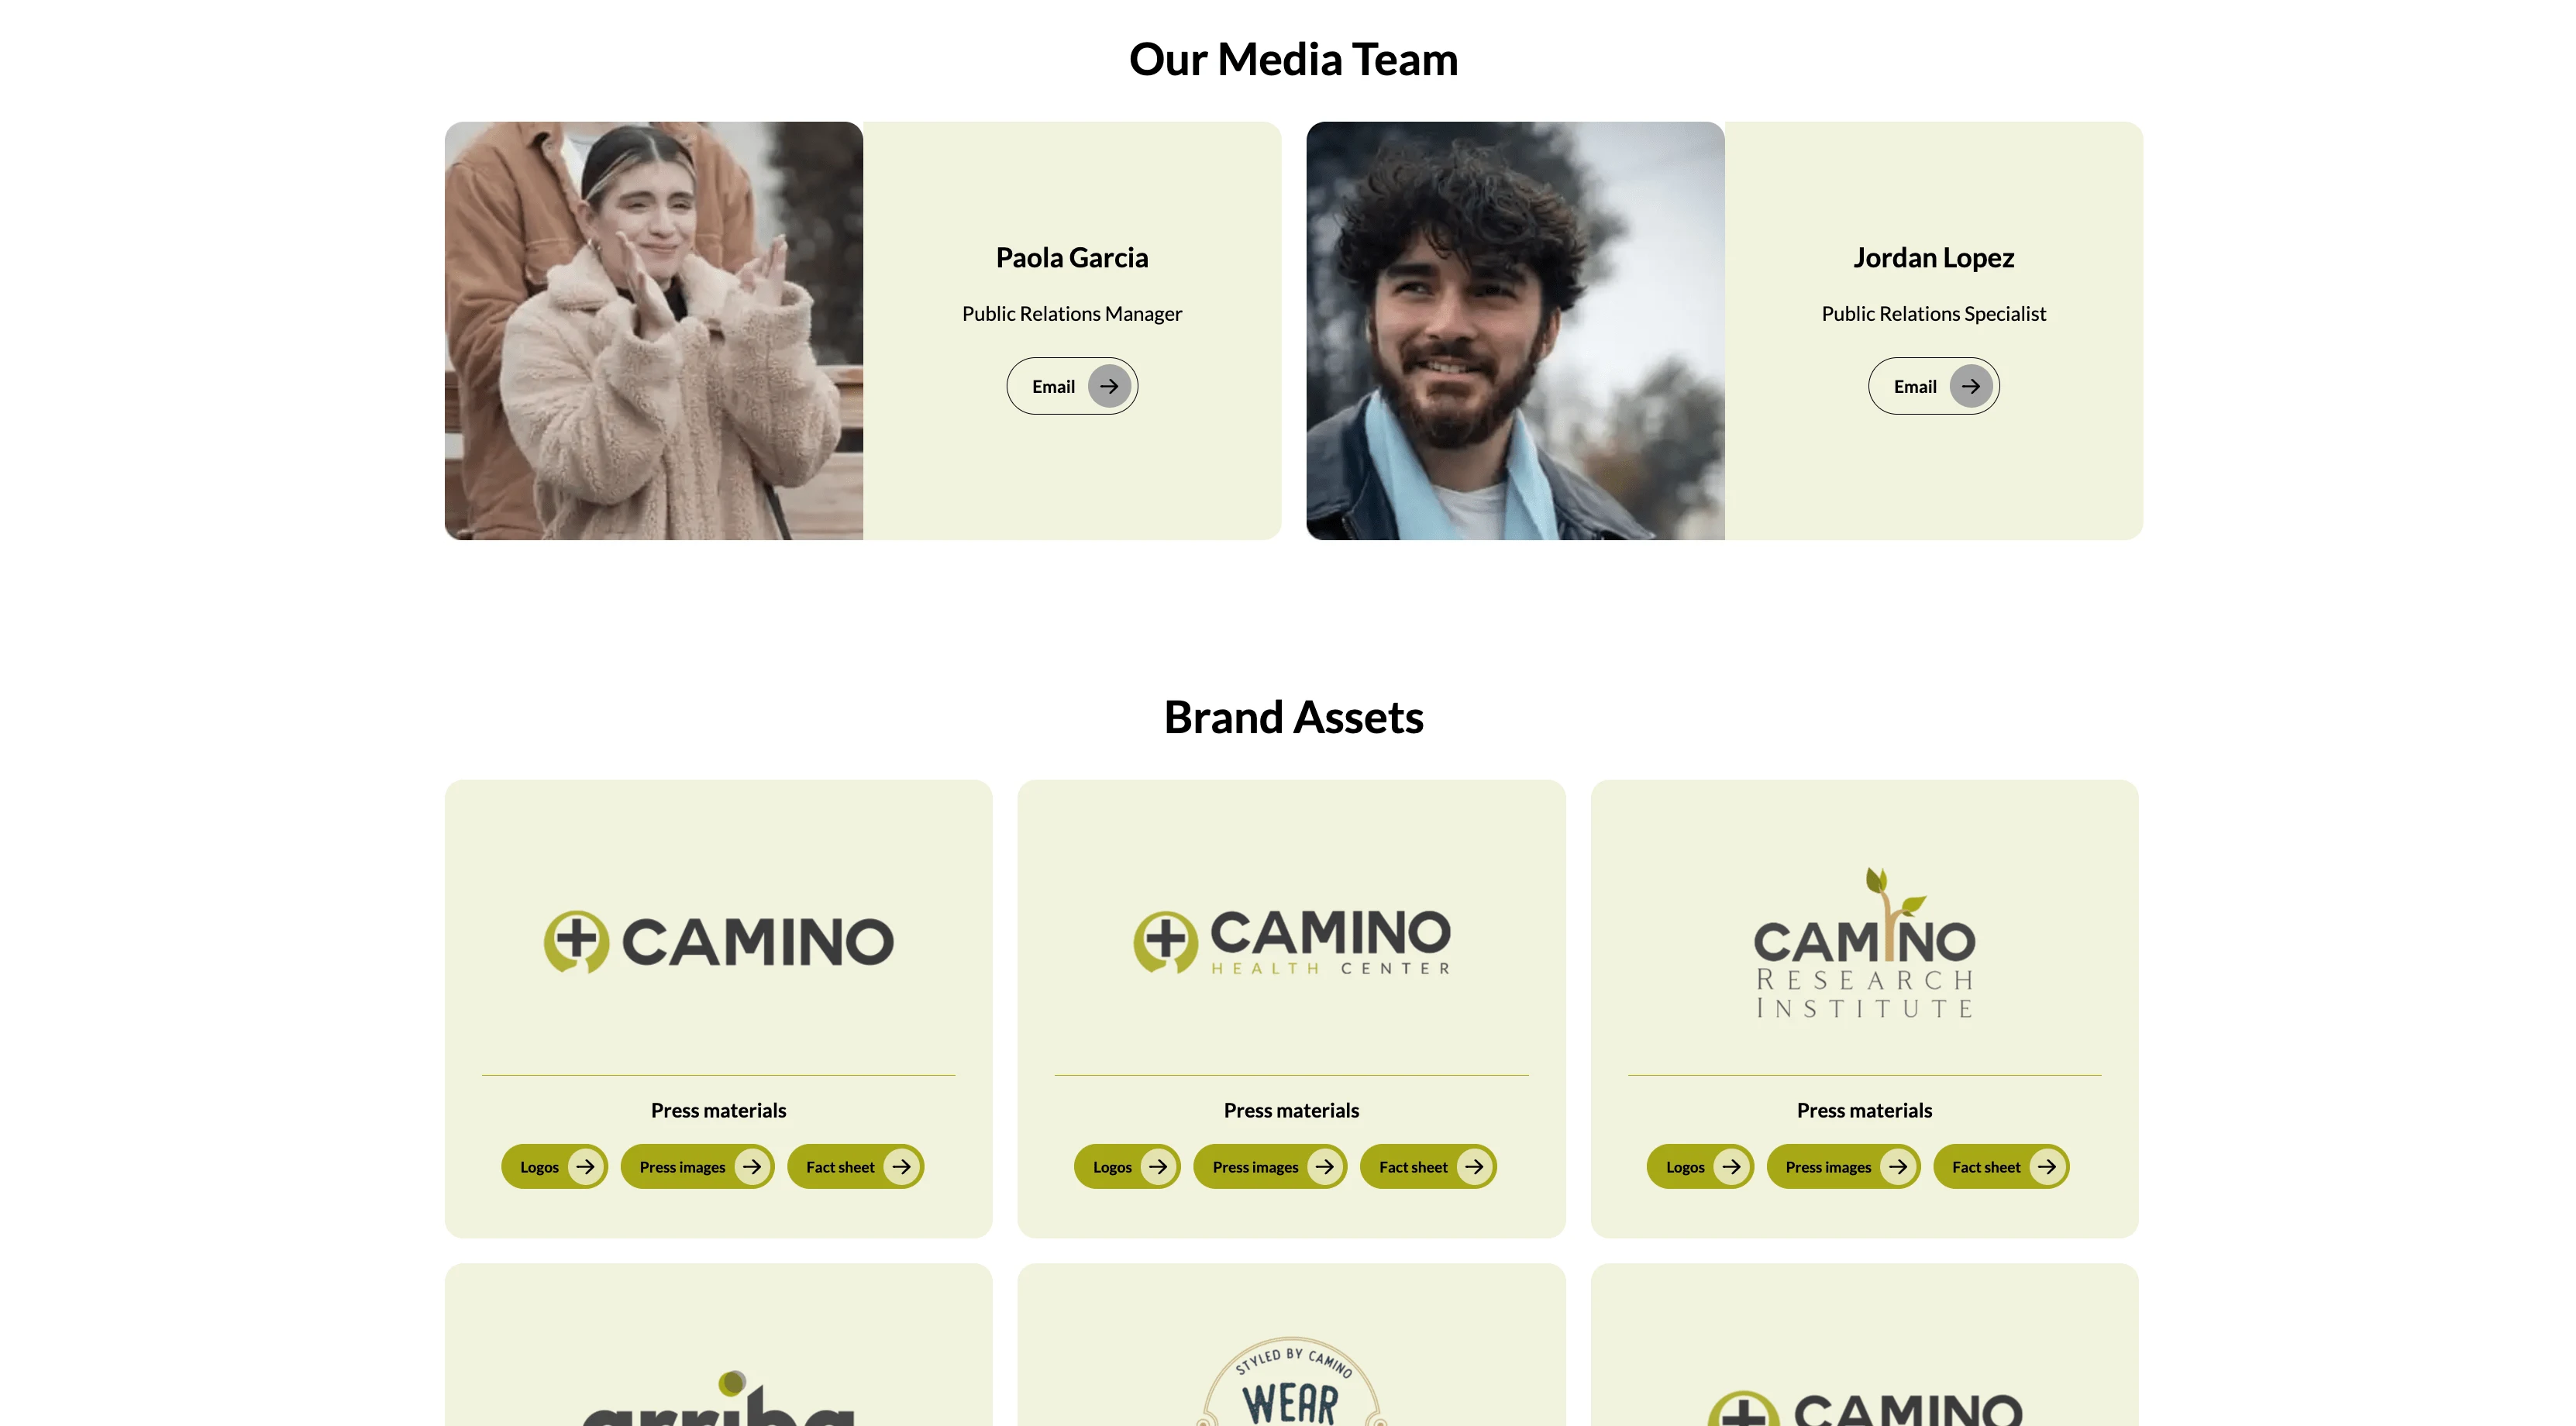Email Paola Garcia
The width and height of the screenshot is (2576, 1426).
(1072, 386)
